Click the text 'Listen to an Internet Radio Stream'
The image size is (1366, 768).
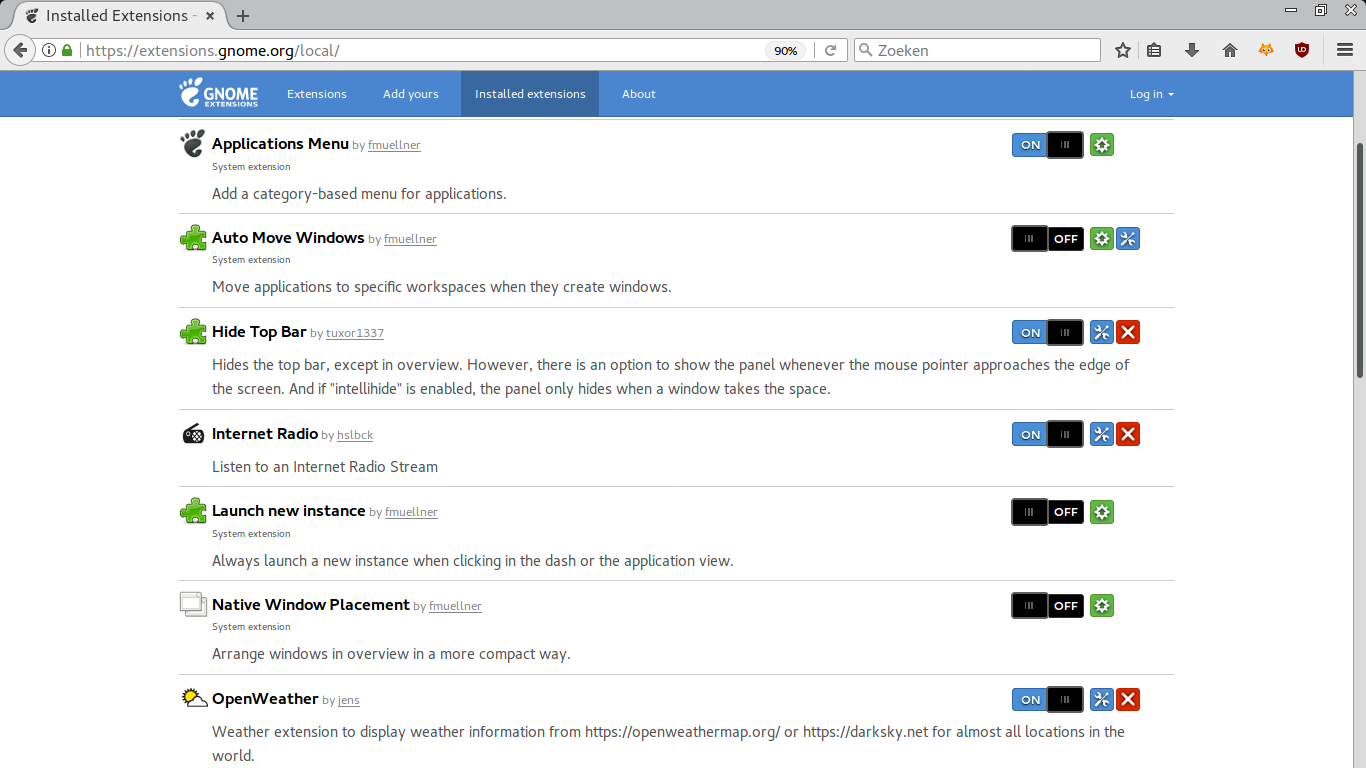point(325,467)
